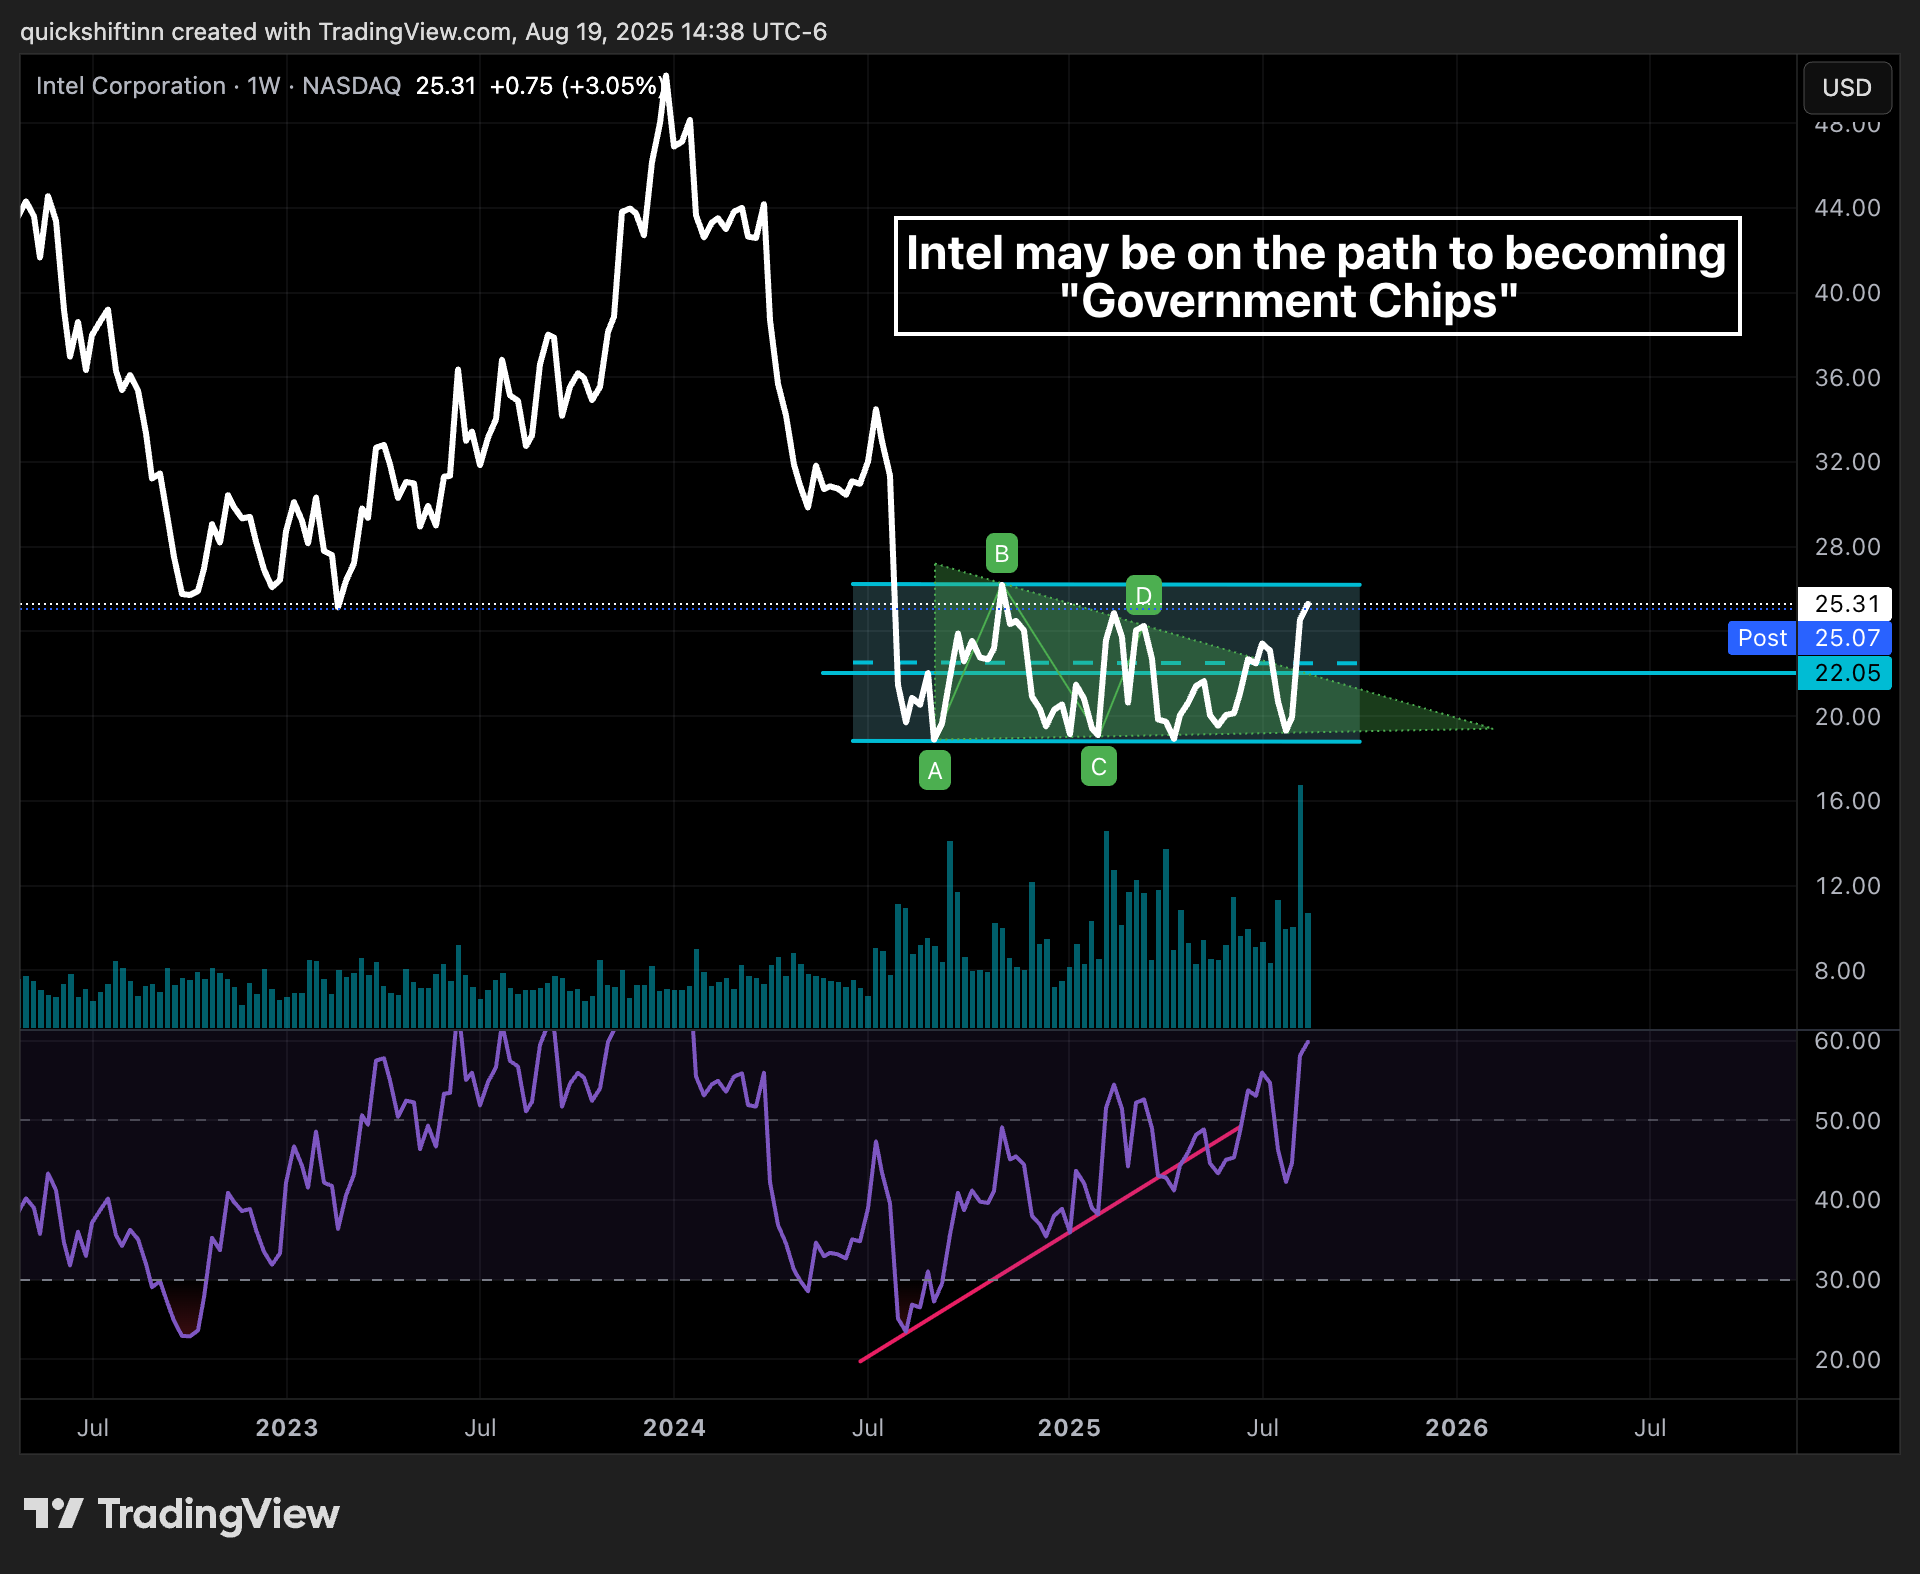Select the pink RSI trendline

1050,1243
